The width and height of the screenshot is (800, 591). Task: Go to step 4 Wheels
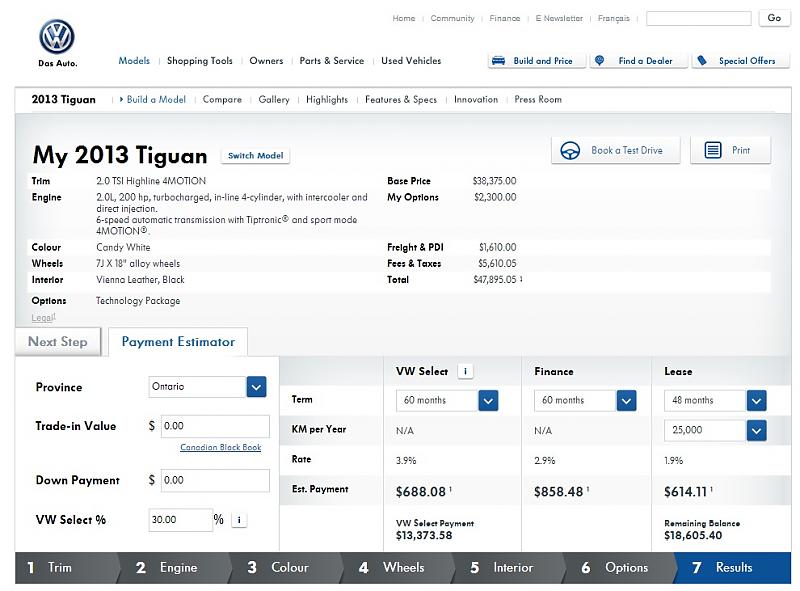pos(397,568)
